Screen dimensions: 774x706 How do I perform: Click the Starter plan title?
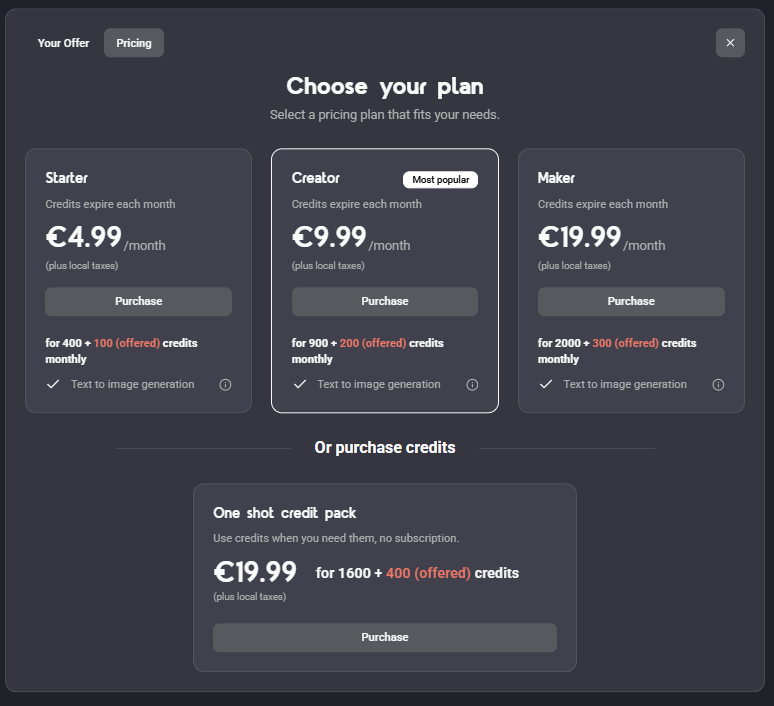67,178
